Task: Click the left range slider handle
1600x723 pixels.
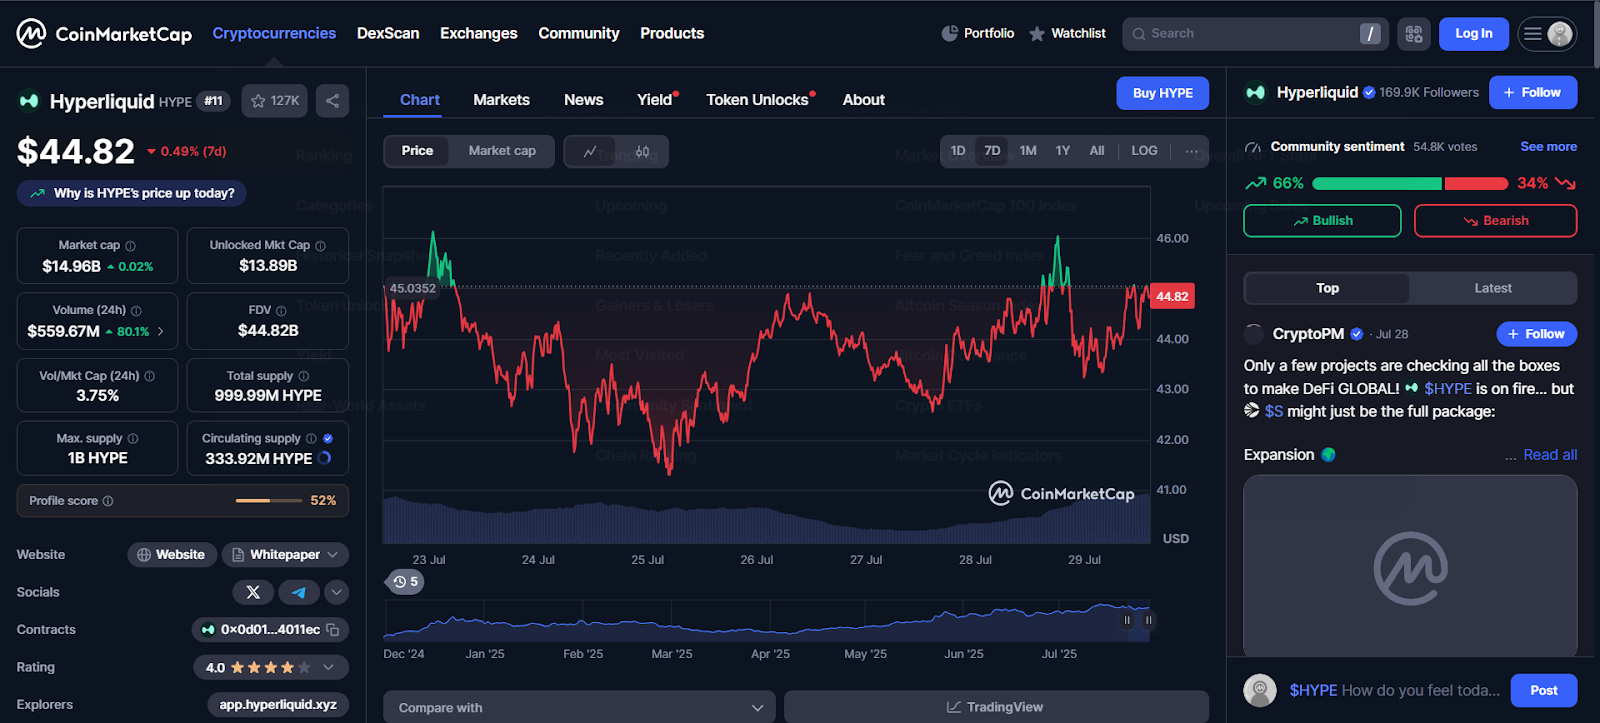Action: coord(1127,621)
